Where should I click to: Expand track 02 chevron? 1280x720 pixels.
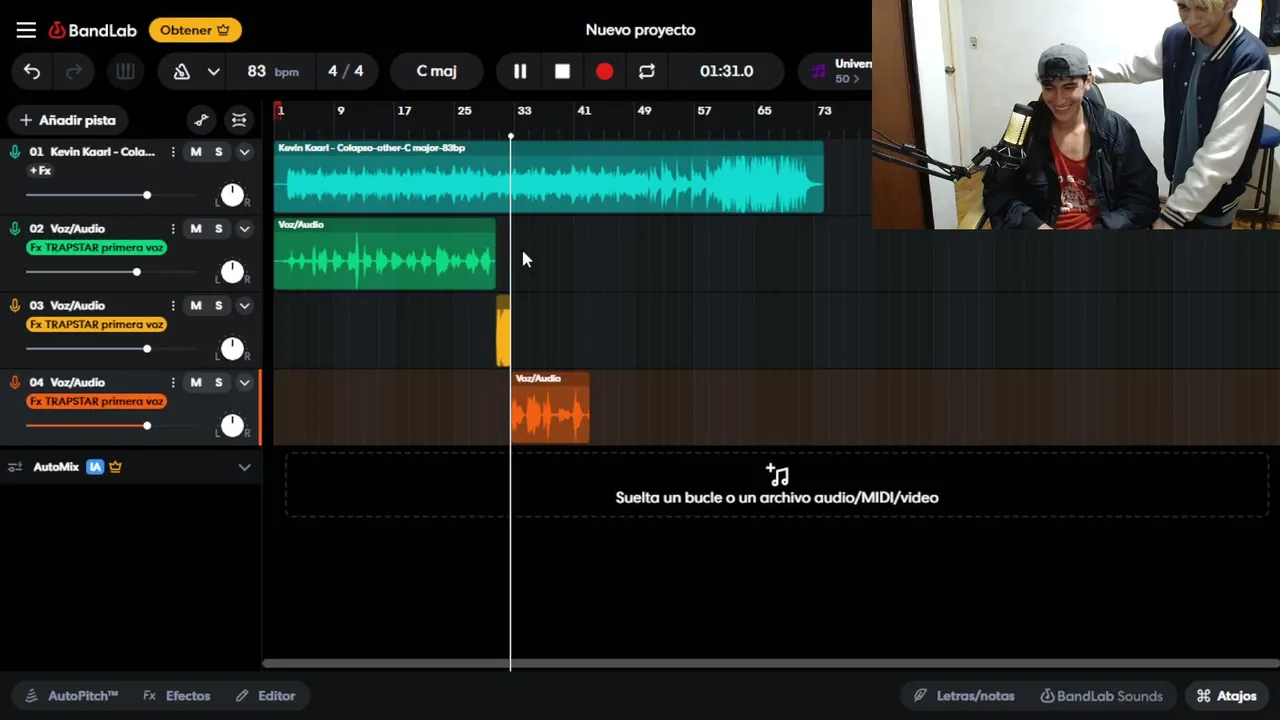244,229
